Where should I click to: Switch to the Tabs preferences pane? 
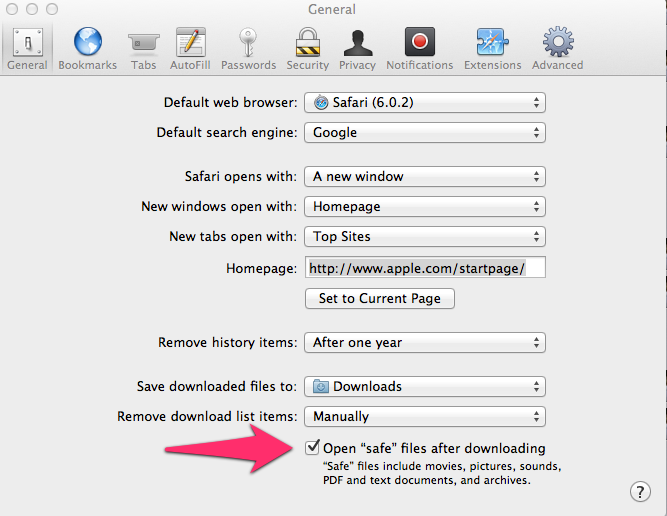click(143, 48)
